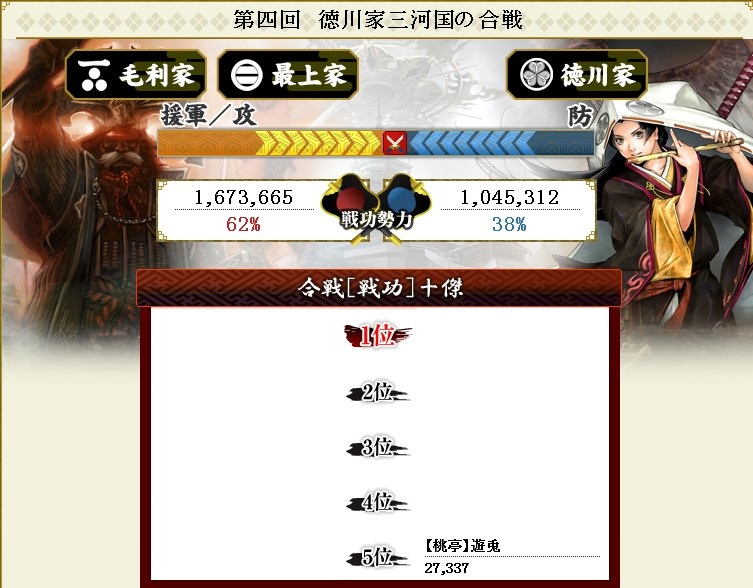Open player 【桃亭】遊兎 profile link
753x588 pixels.
coord(462,546)
